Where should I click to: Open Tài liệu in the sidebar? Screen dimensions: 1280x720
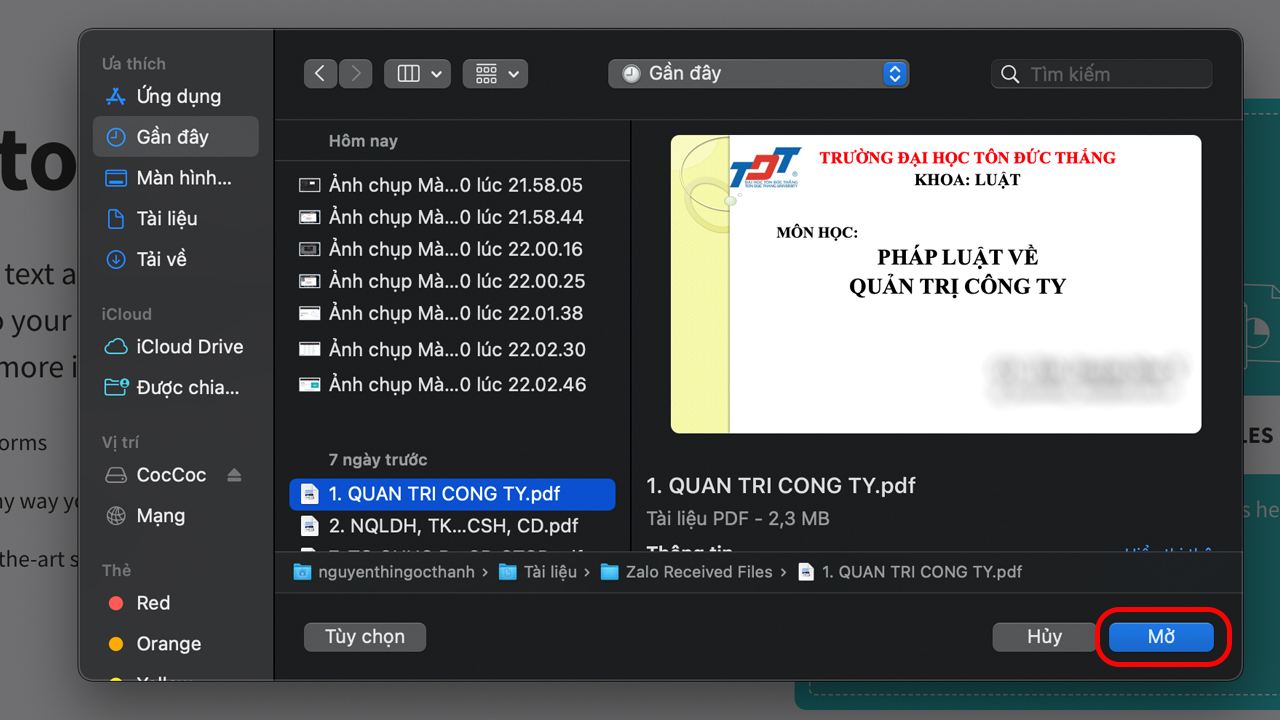(x=175, y=219)
